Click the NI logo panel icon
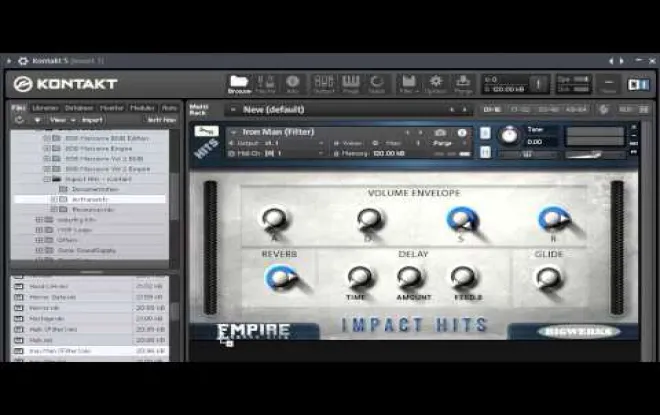Screen dimensions: 660x415 tap(638, 85)
